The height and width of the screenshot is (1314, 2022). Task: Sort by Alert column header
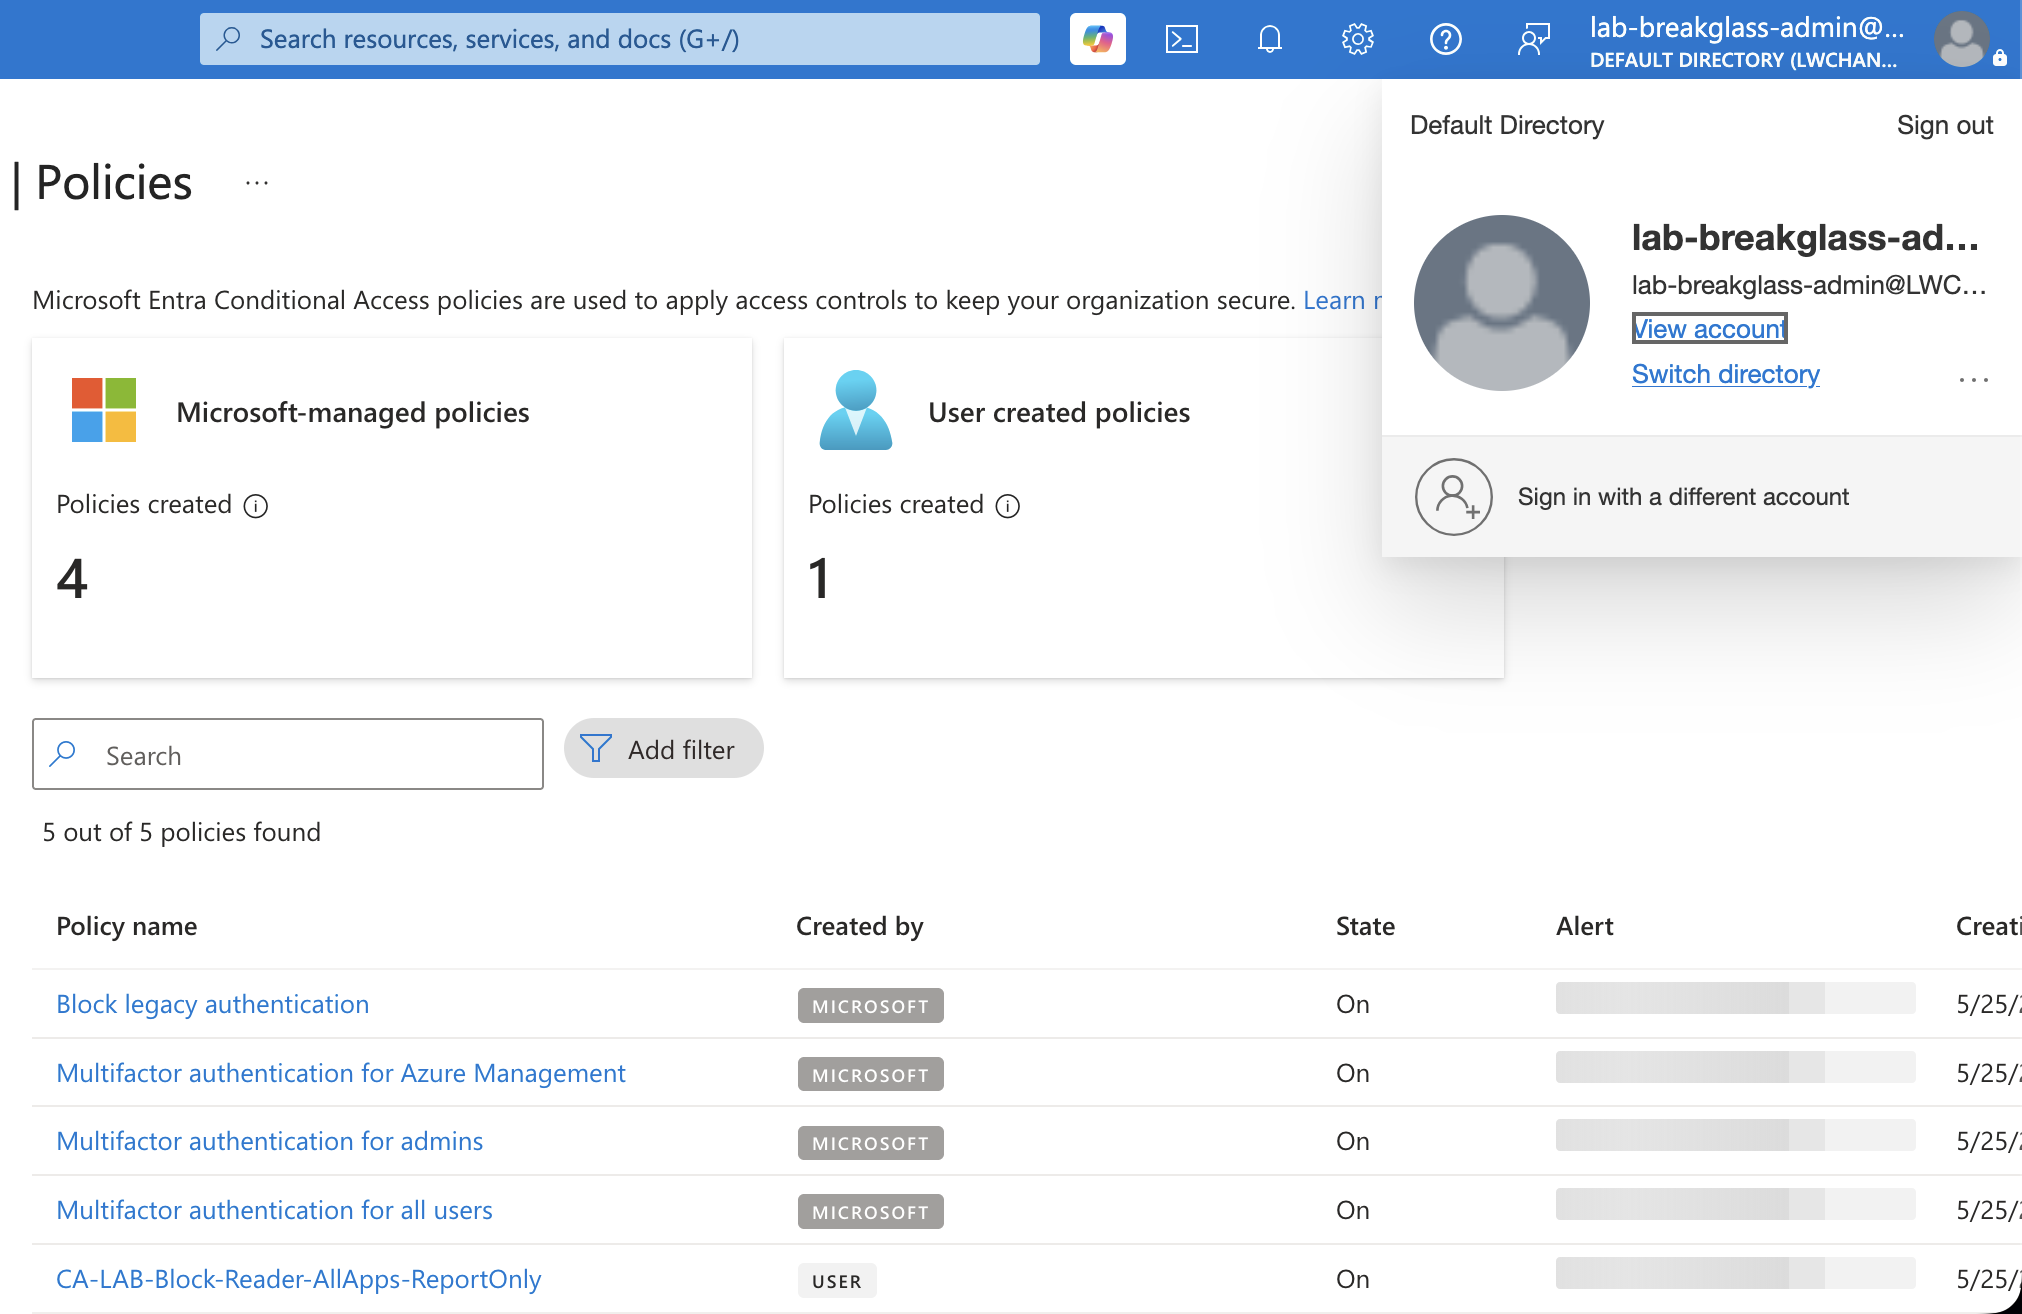1584,926
